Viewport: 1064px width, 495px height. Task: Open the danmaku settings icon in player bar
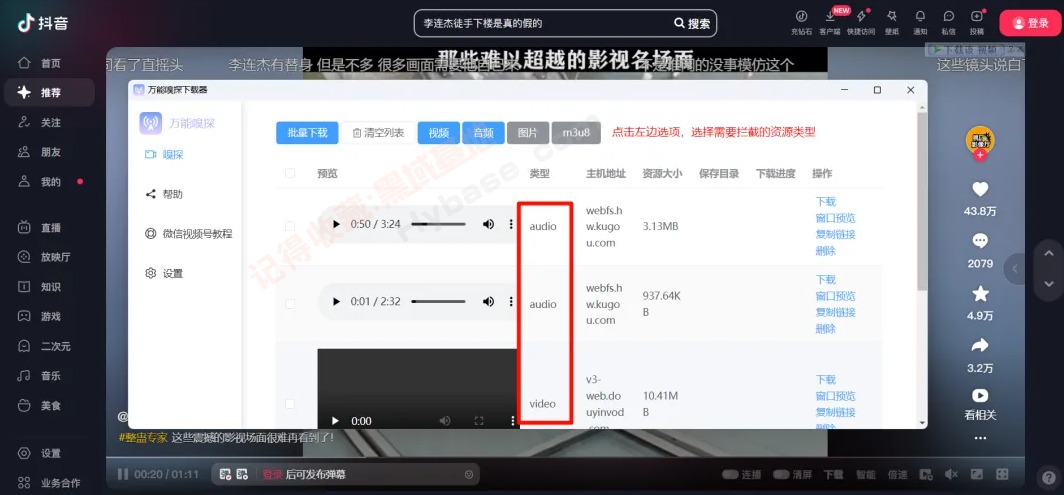click(x=242, y=474)
